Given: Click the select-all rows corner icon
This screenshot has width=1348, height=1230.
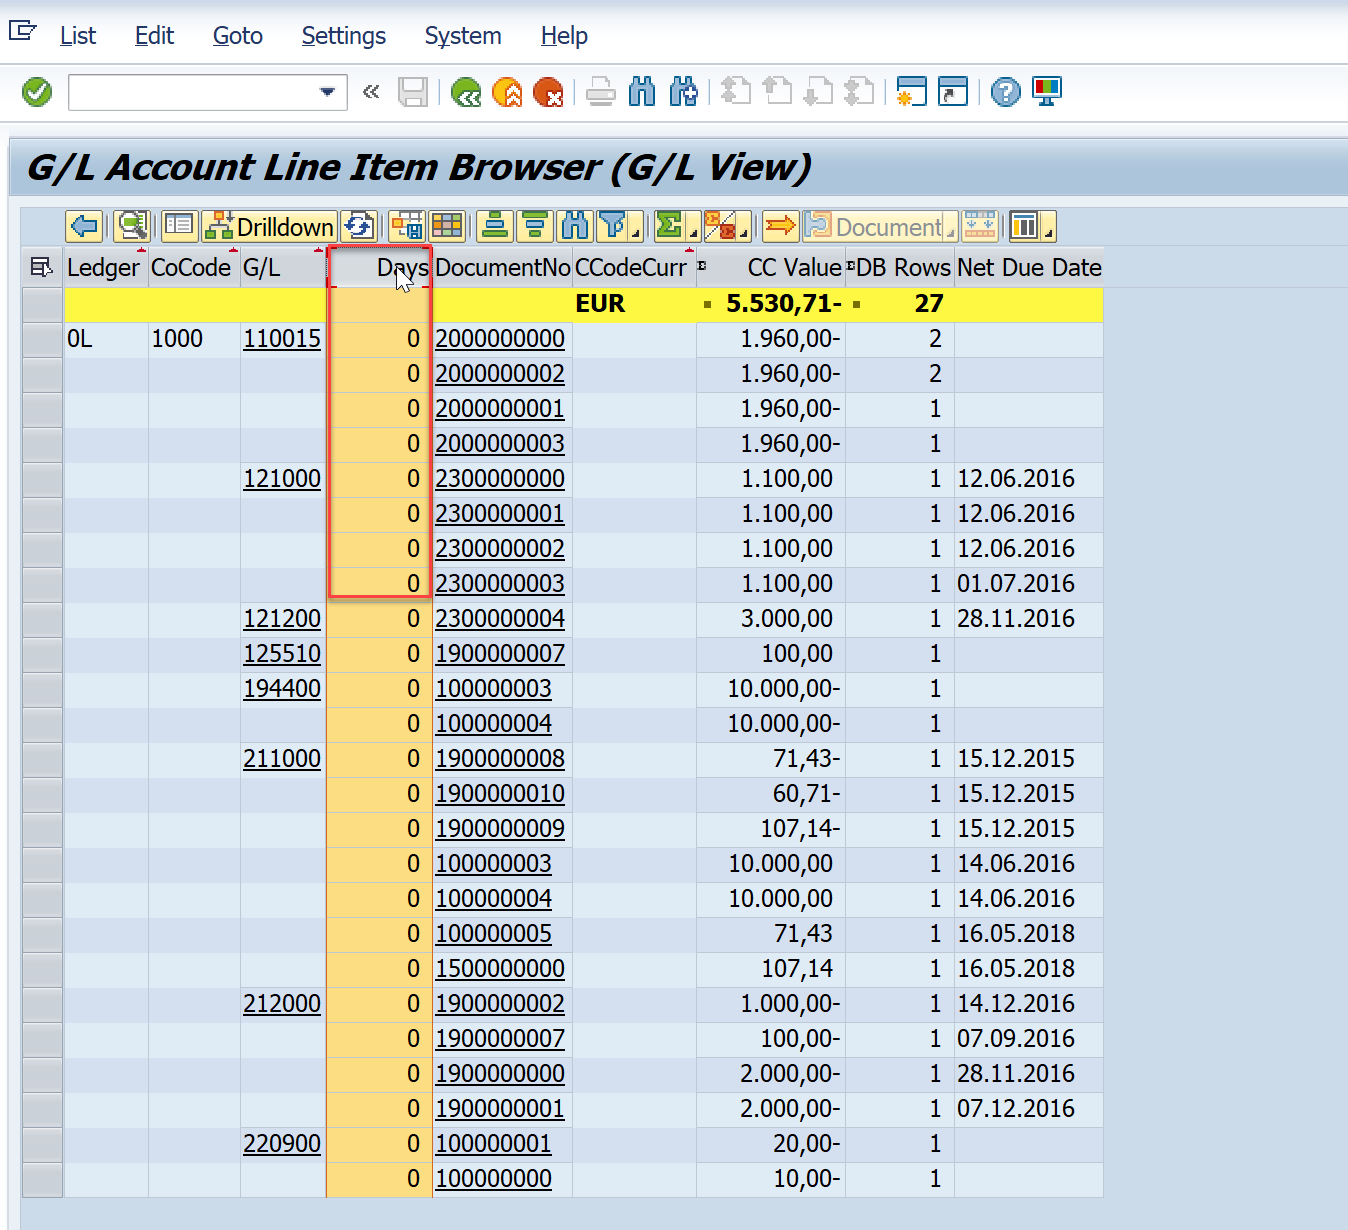Looking at the screenshot, I should 42,267.
